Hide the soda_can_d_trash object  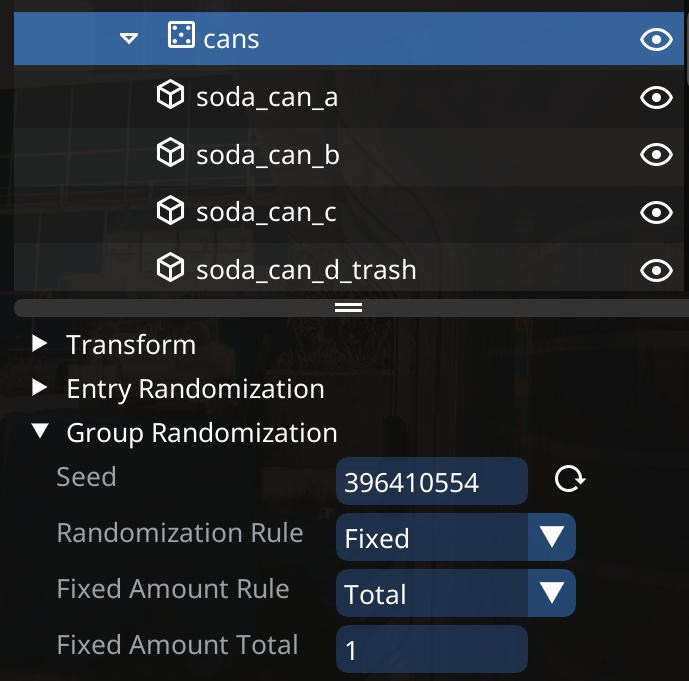655,269
